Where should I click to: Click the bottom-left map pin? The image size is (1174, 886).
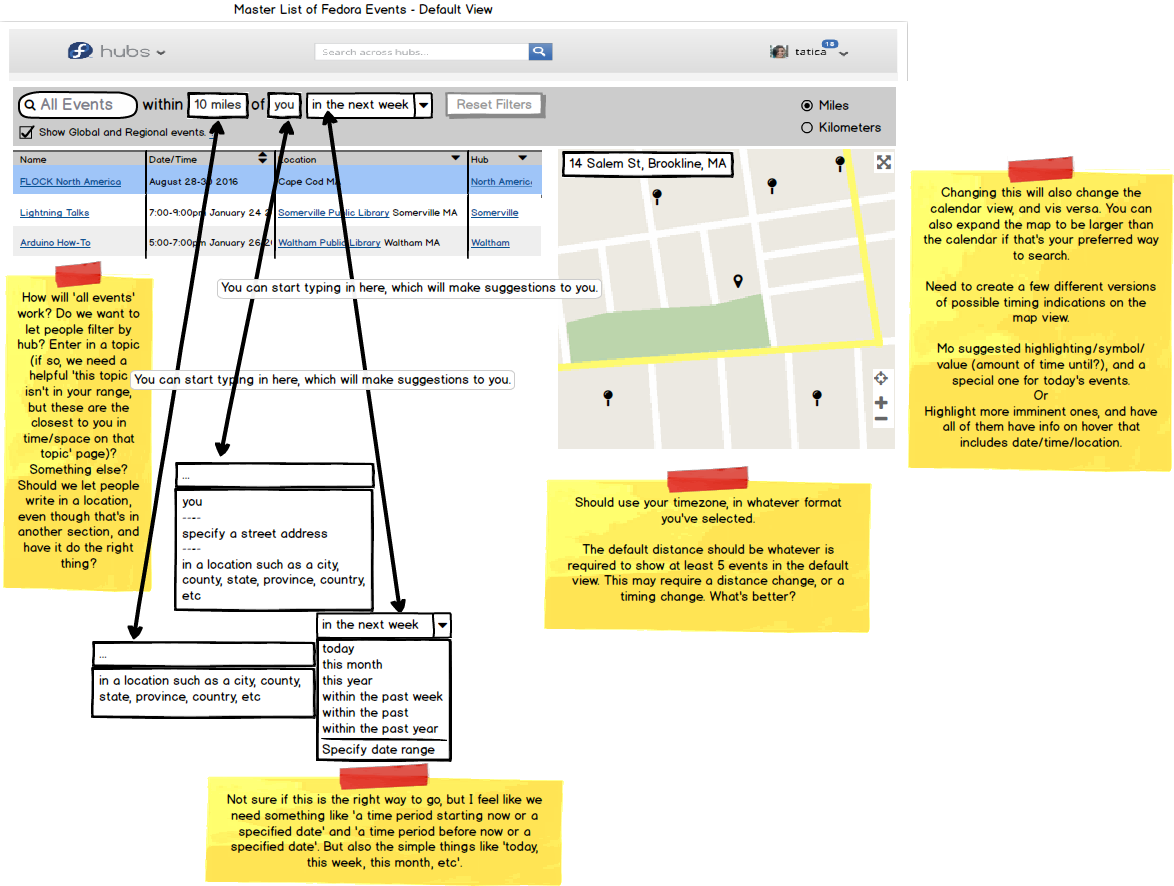tap(608, 397)
